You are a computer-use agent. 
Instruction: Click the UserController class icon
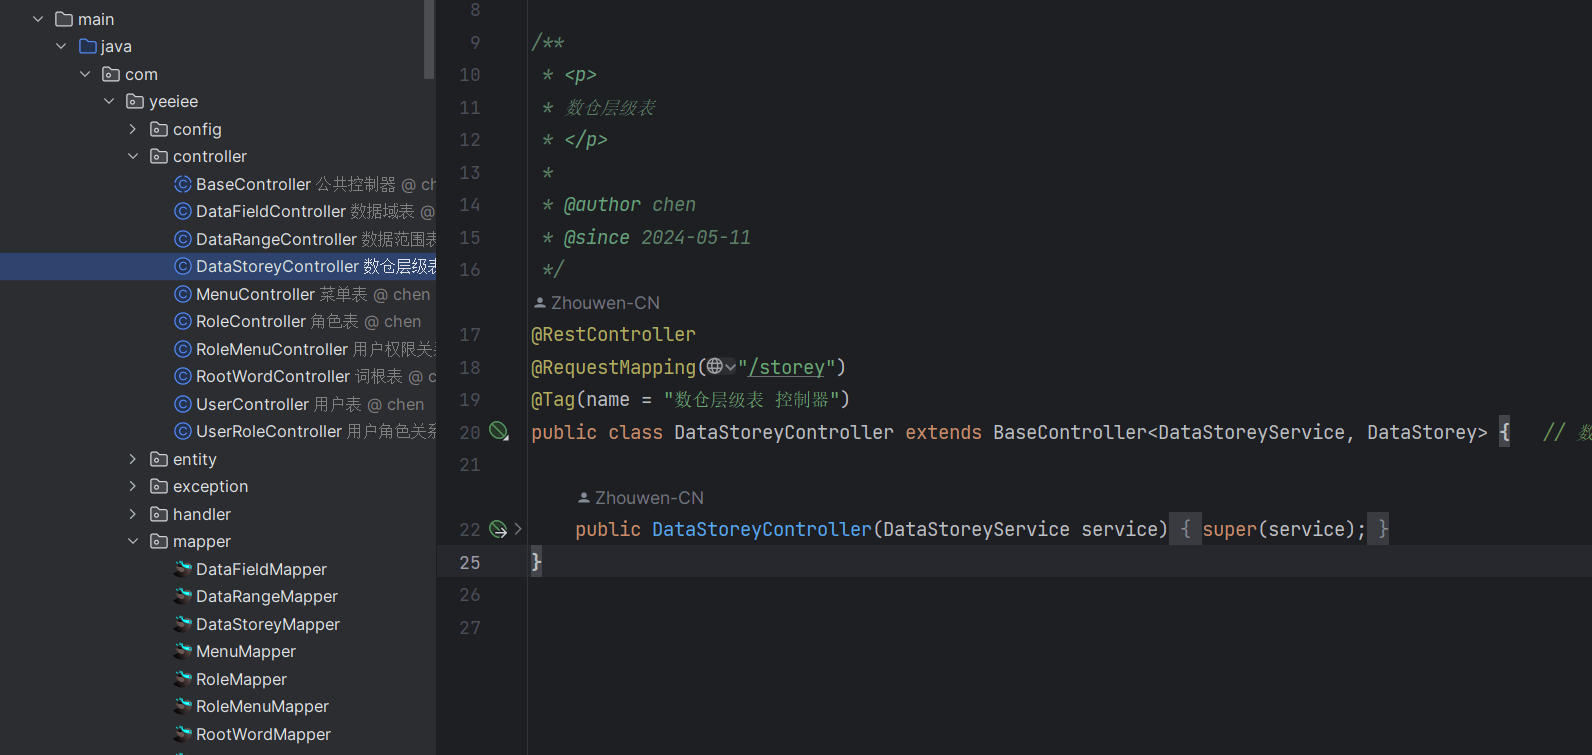(183, 404)
